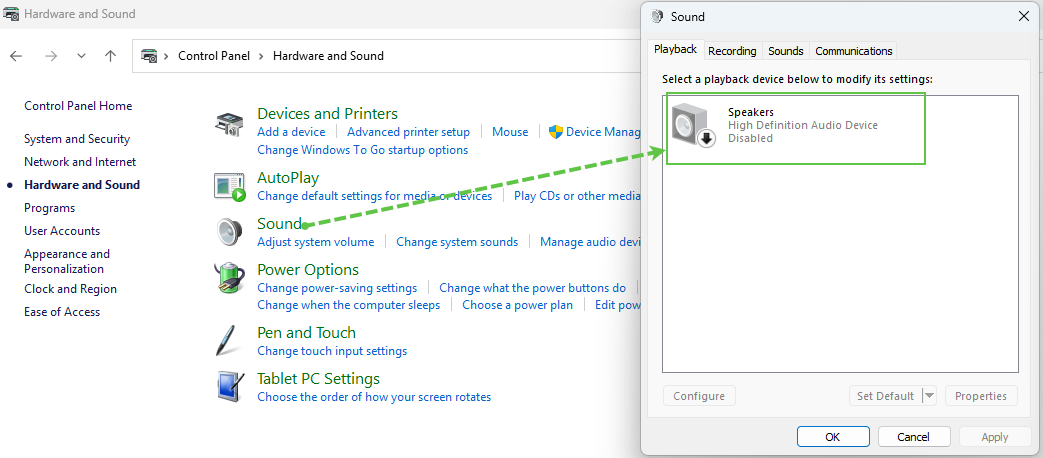This screenshot has width=1043, height=458.
Task: Click the Power Options battery icon
Action: click(229, 278)
